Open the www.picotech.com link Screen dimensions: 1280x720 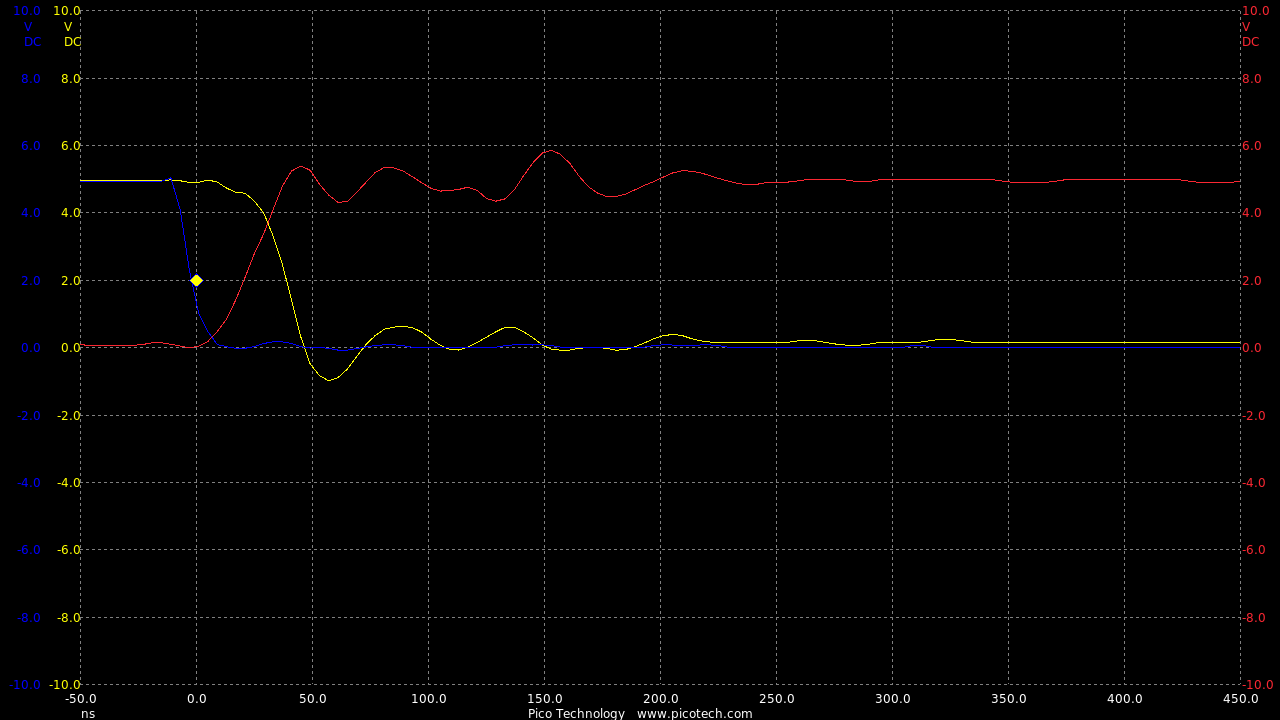694,713
